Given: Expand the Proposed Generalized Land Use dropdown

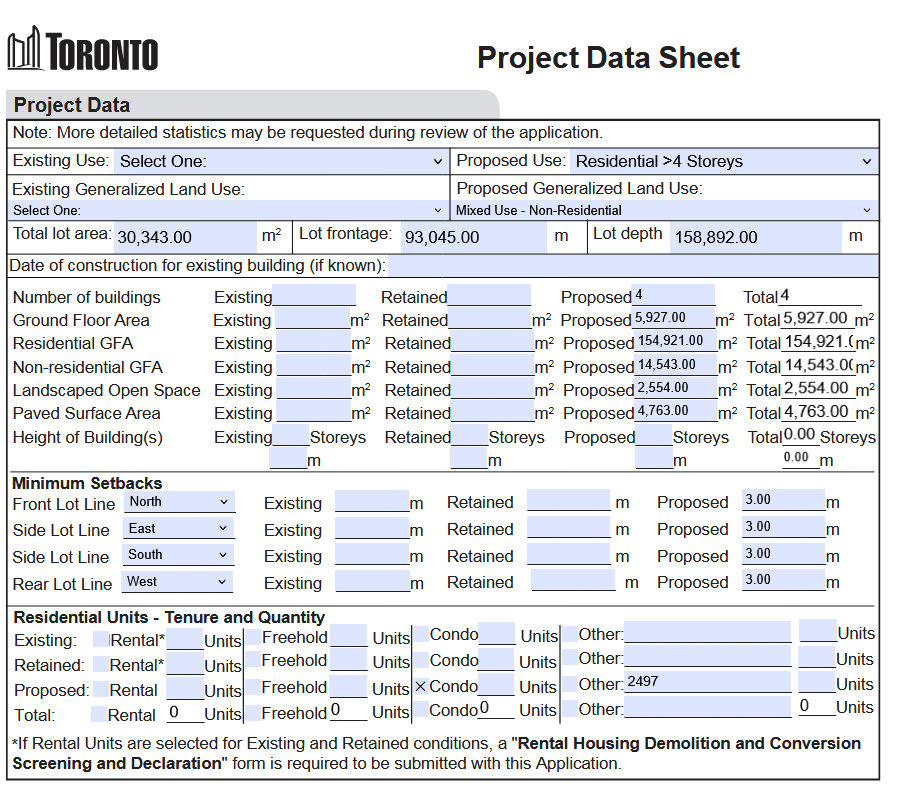Looking at the screenshot, I should [664, 210].
